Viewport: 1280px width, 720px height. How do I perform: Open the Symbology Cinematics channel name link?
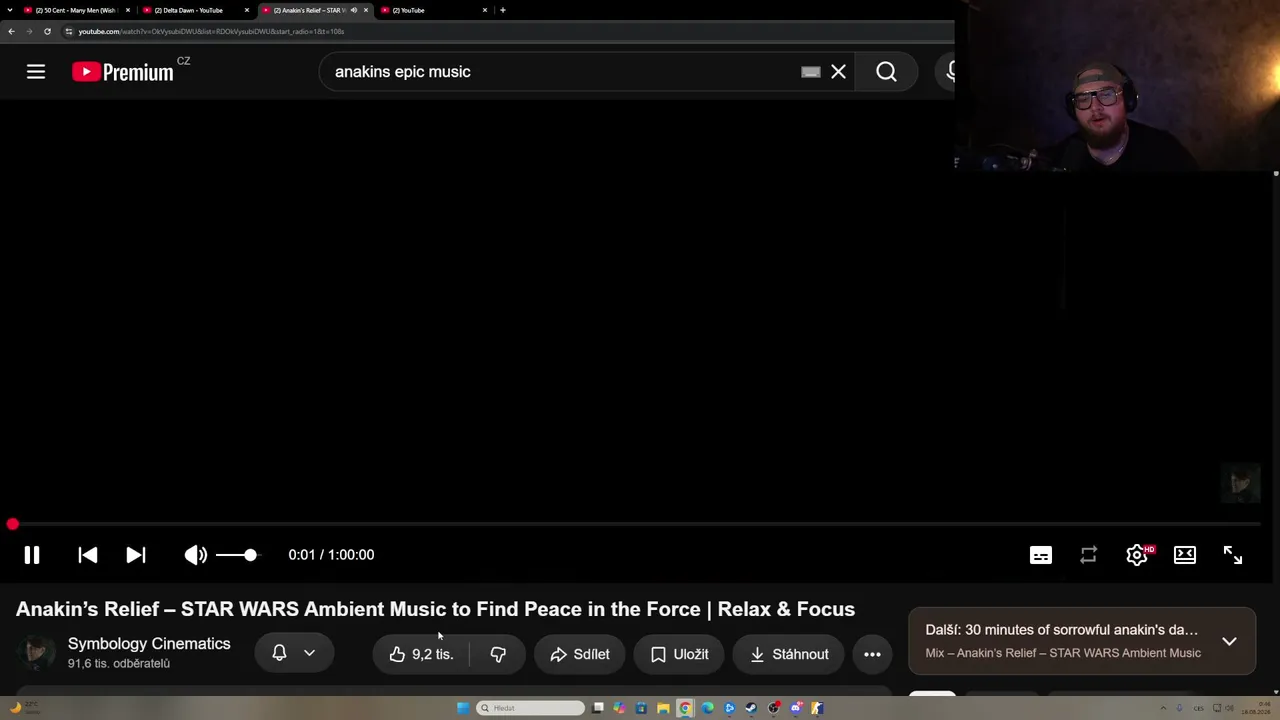149,644
